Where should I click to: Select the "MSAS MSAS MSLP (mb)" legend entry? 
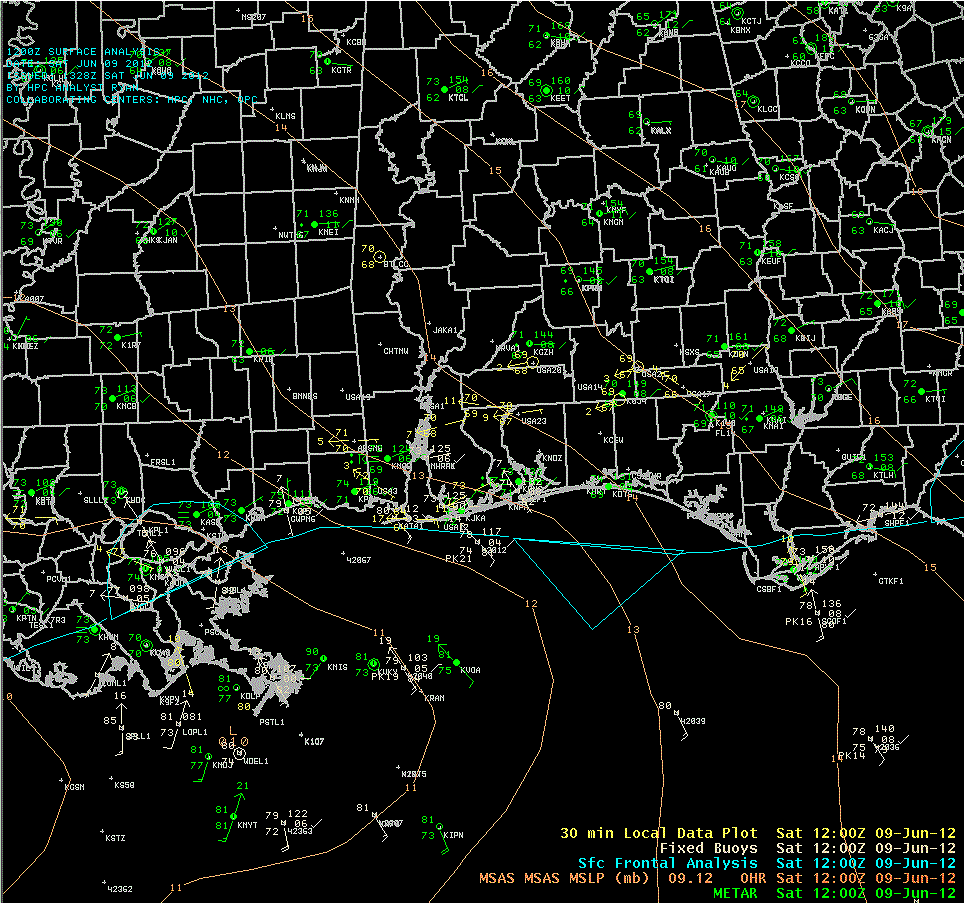[x=564, y=878]
